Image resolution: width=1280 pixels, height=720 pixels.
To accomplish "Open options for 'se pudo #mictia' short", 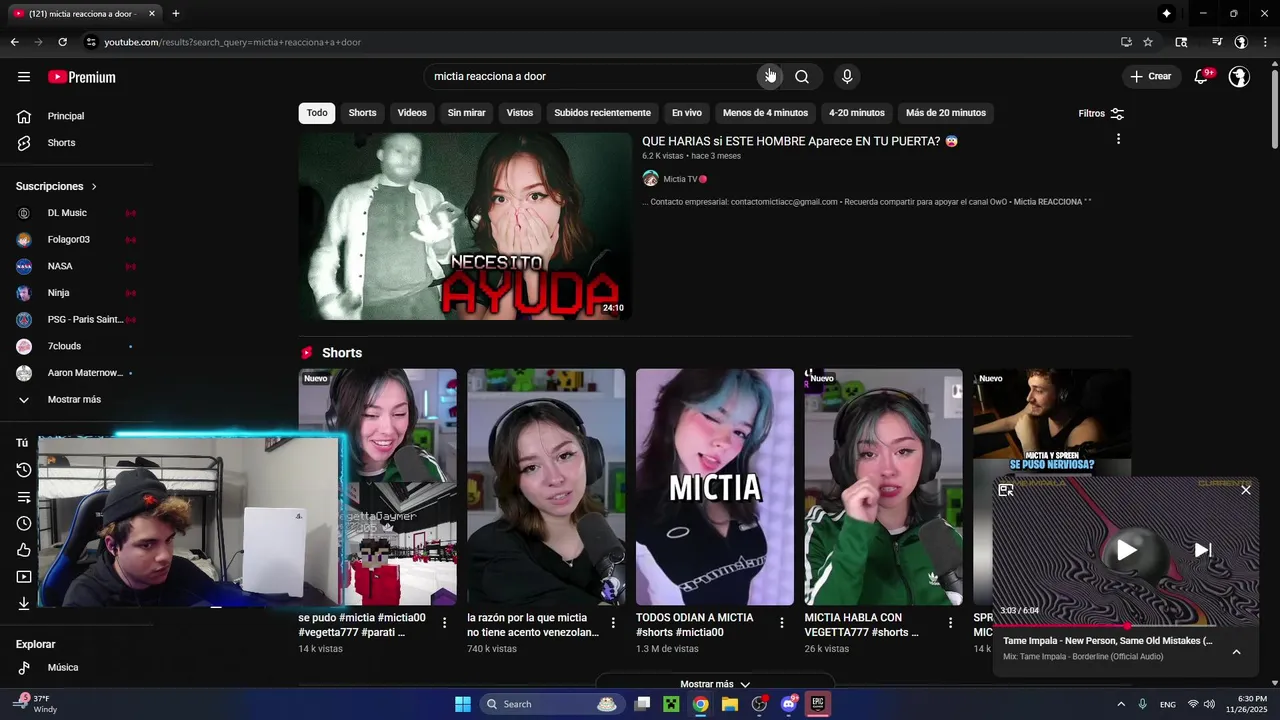I will click(444, 623).
